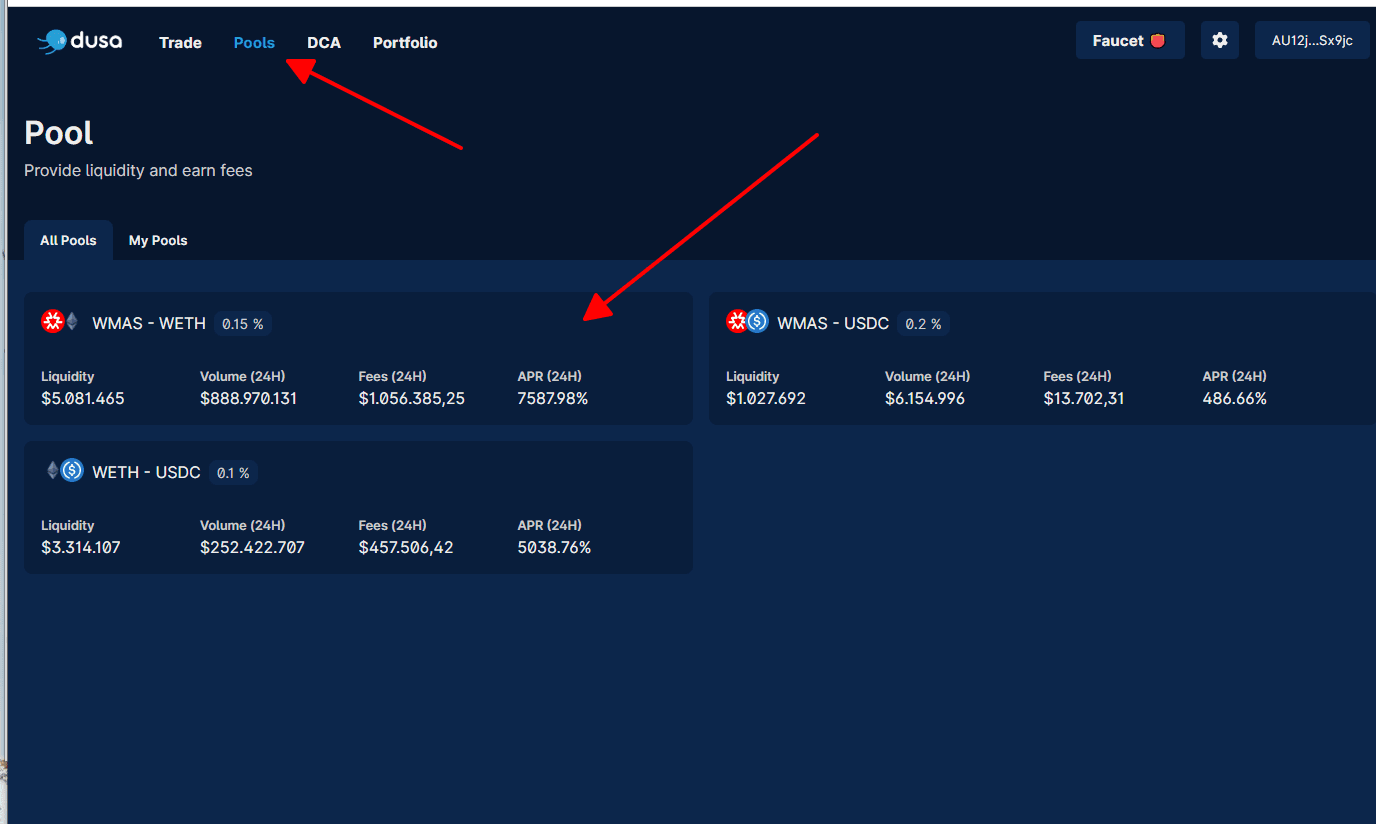
Task: Click USDC token icon in WETH - USDC pool
Action: [72, 470]
